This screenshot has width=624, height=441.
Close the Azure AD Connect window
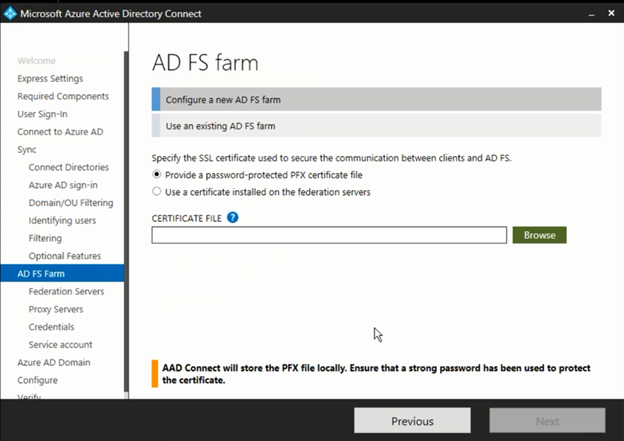point(611,13)
